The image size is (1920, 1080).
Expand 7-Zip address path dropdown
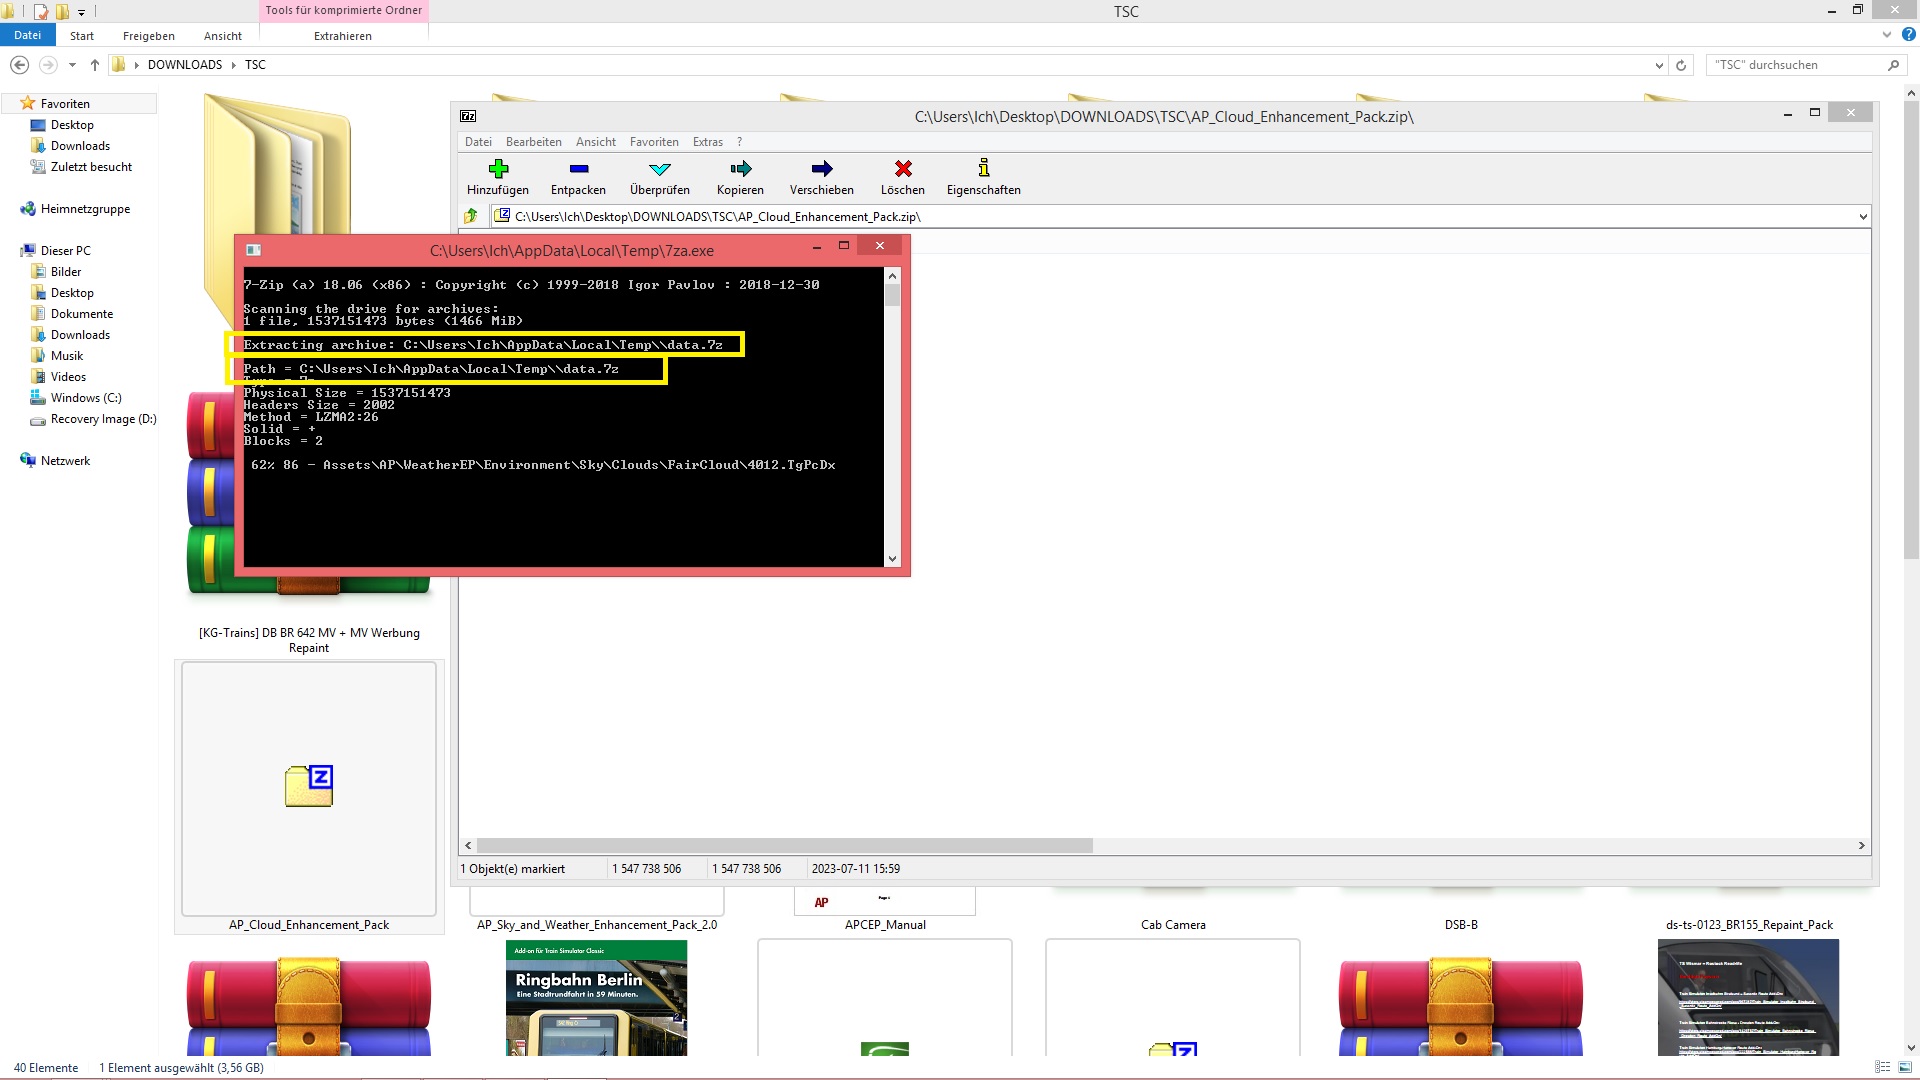pos(1862,216)
